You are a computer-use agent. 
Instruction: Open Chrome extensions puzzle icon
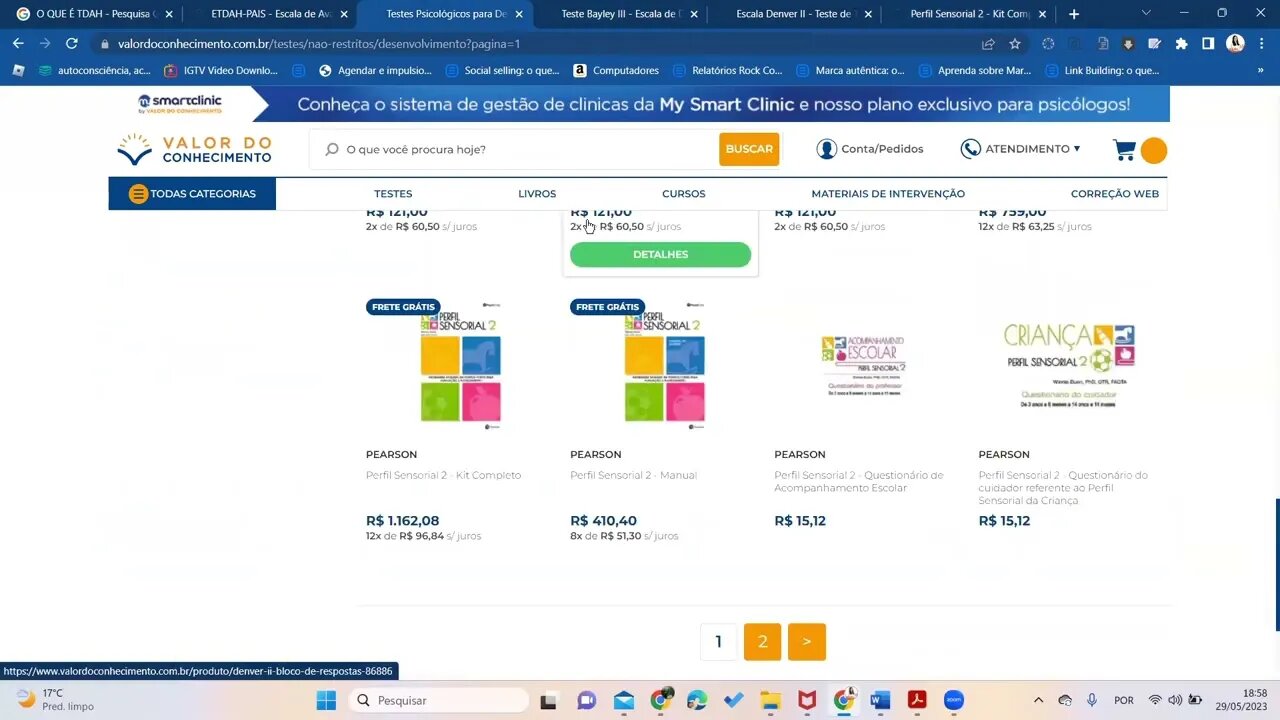coord(1181,44)
